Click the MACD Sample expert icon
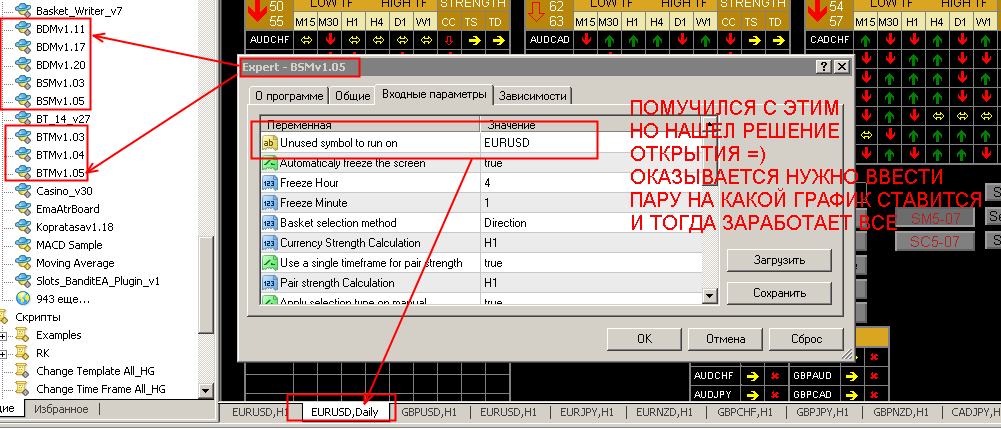 [24, 245]
